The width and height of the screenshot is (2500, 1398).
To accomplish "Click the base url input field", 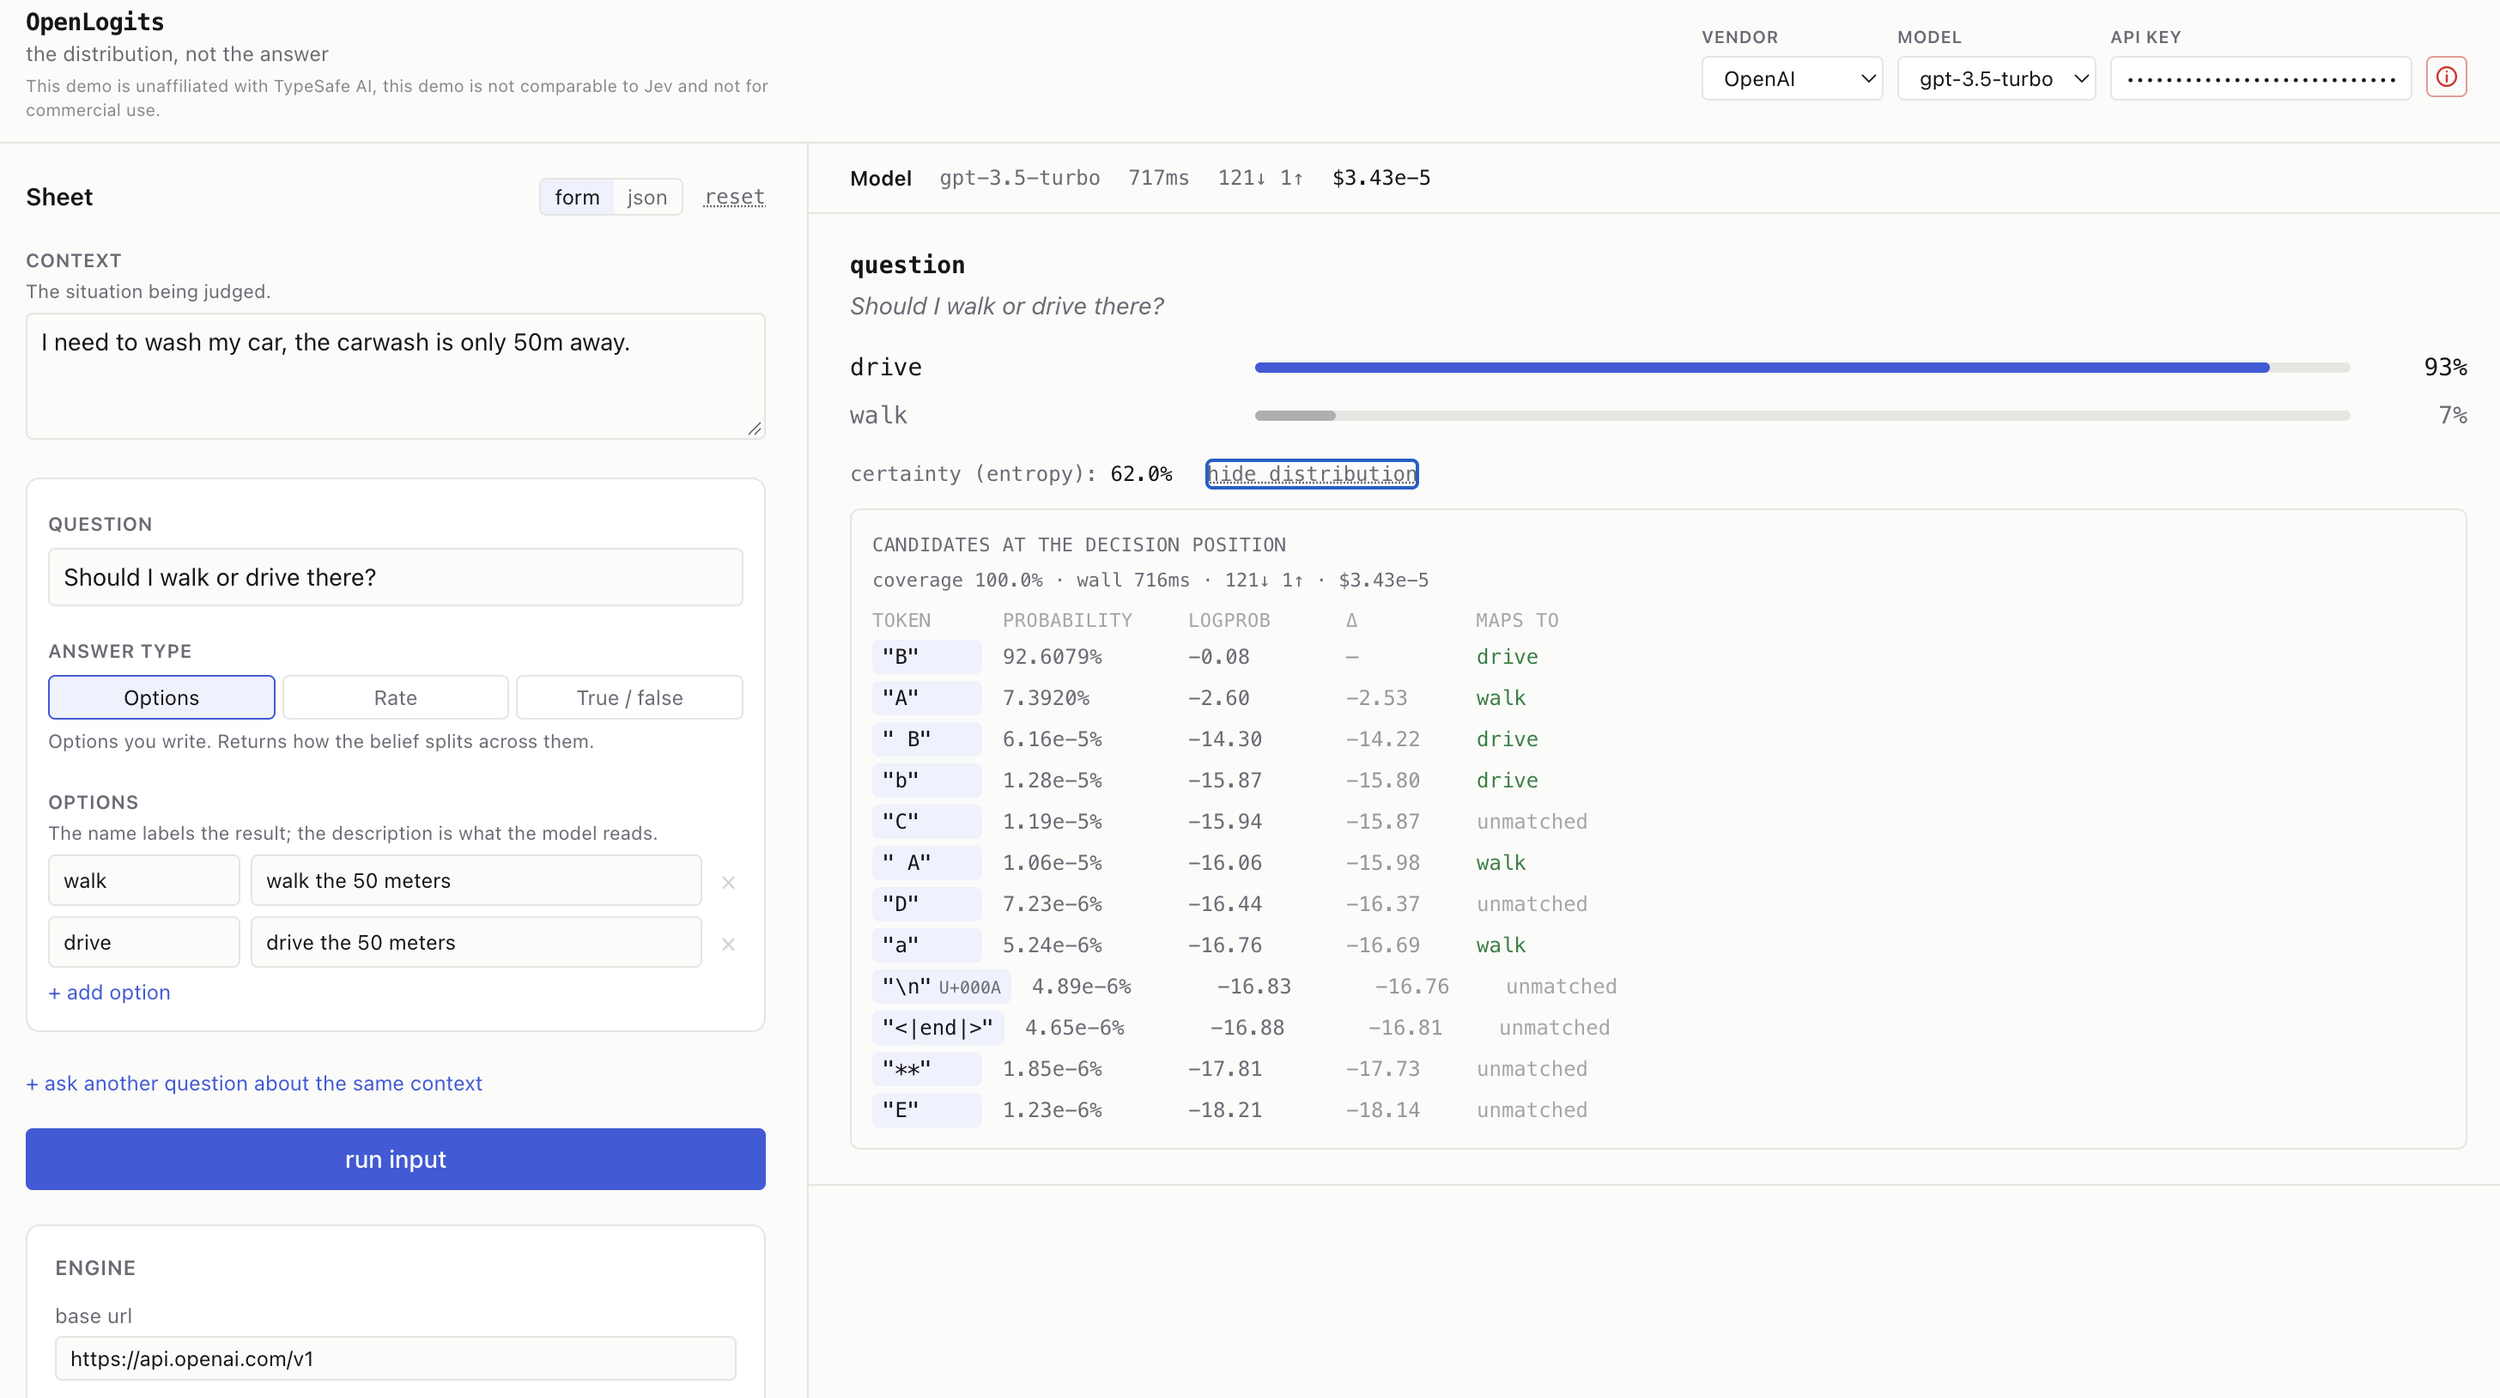I will tap(395, 1358).
